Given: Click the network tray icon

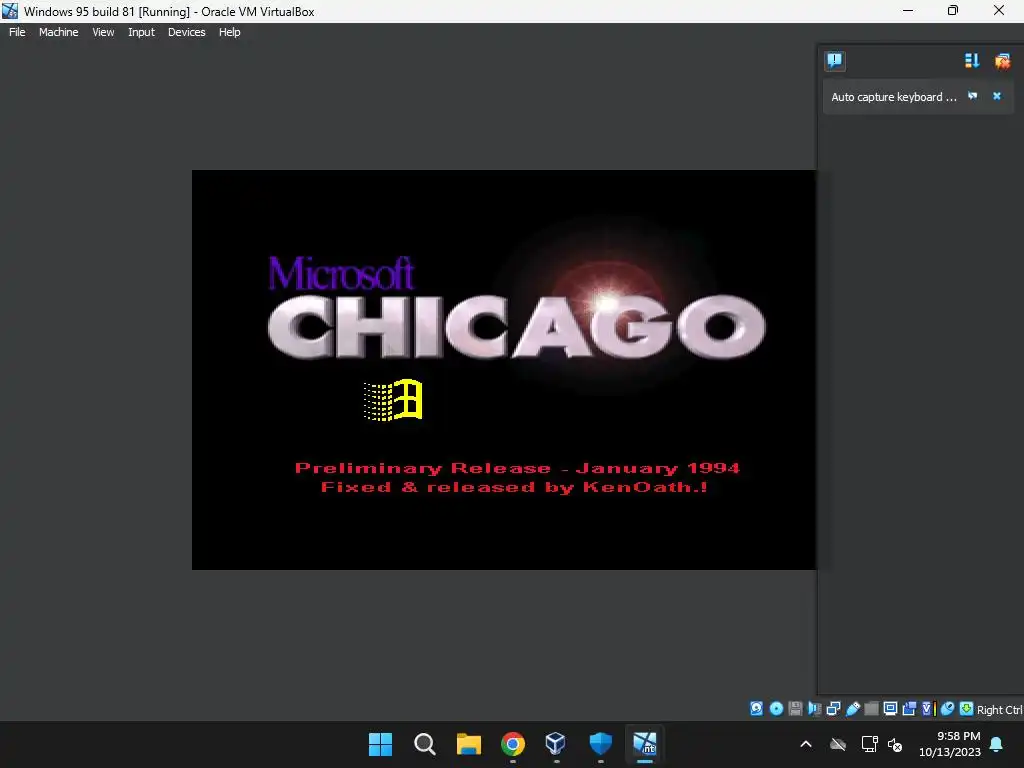Looking at the screenshot, I should [869, 744].
